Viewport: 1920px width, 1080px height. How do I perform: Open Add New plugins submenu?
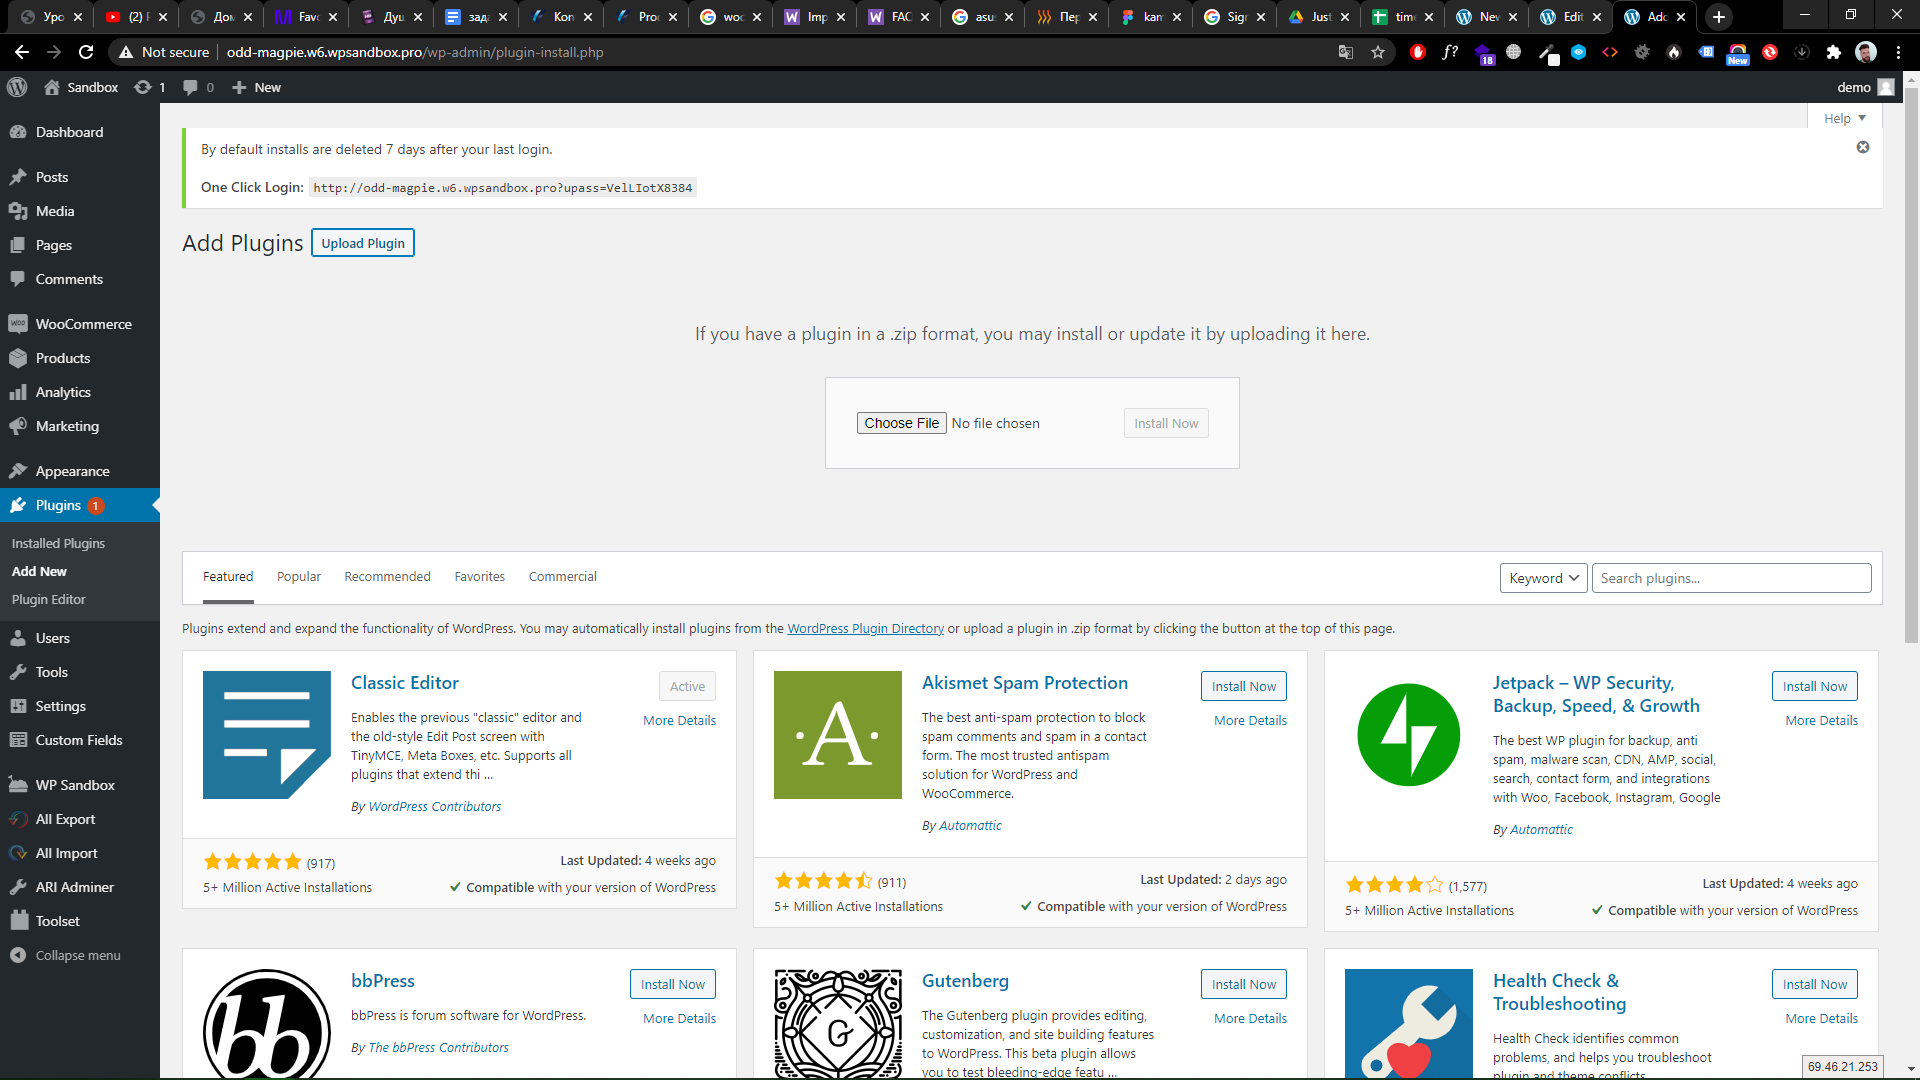39,571
